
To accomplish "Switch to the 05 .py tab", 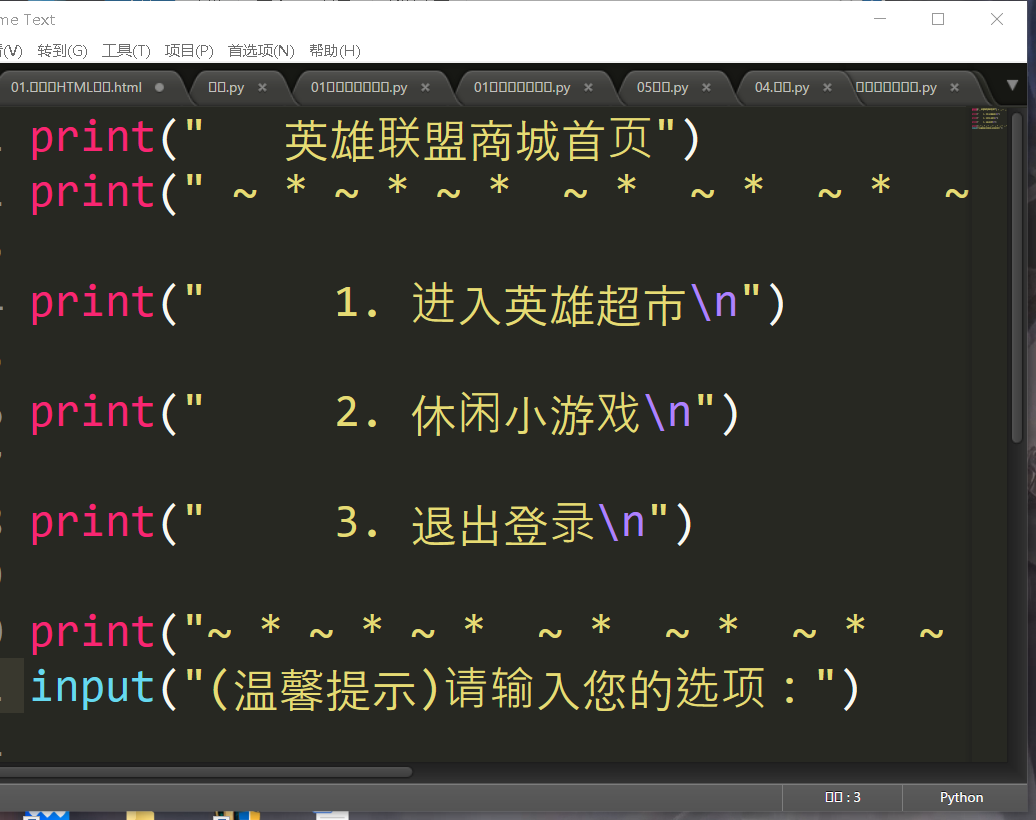I will tap(662, 87).
